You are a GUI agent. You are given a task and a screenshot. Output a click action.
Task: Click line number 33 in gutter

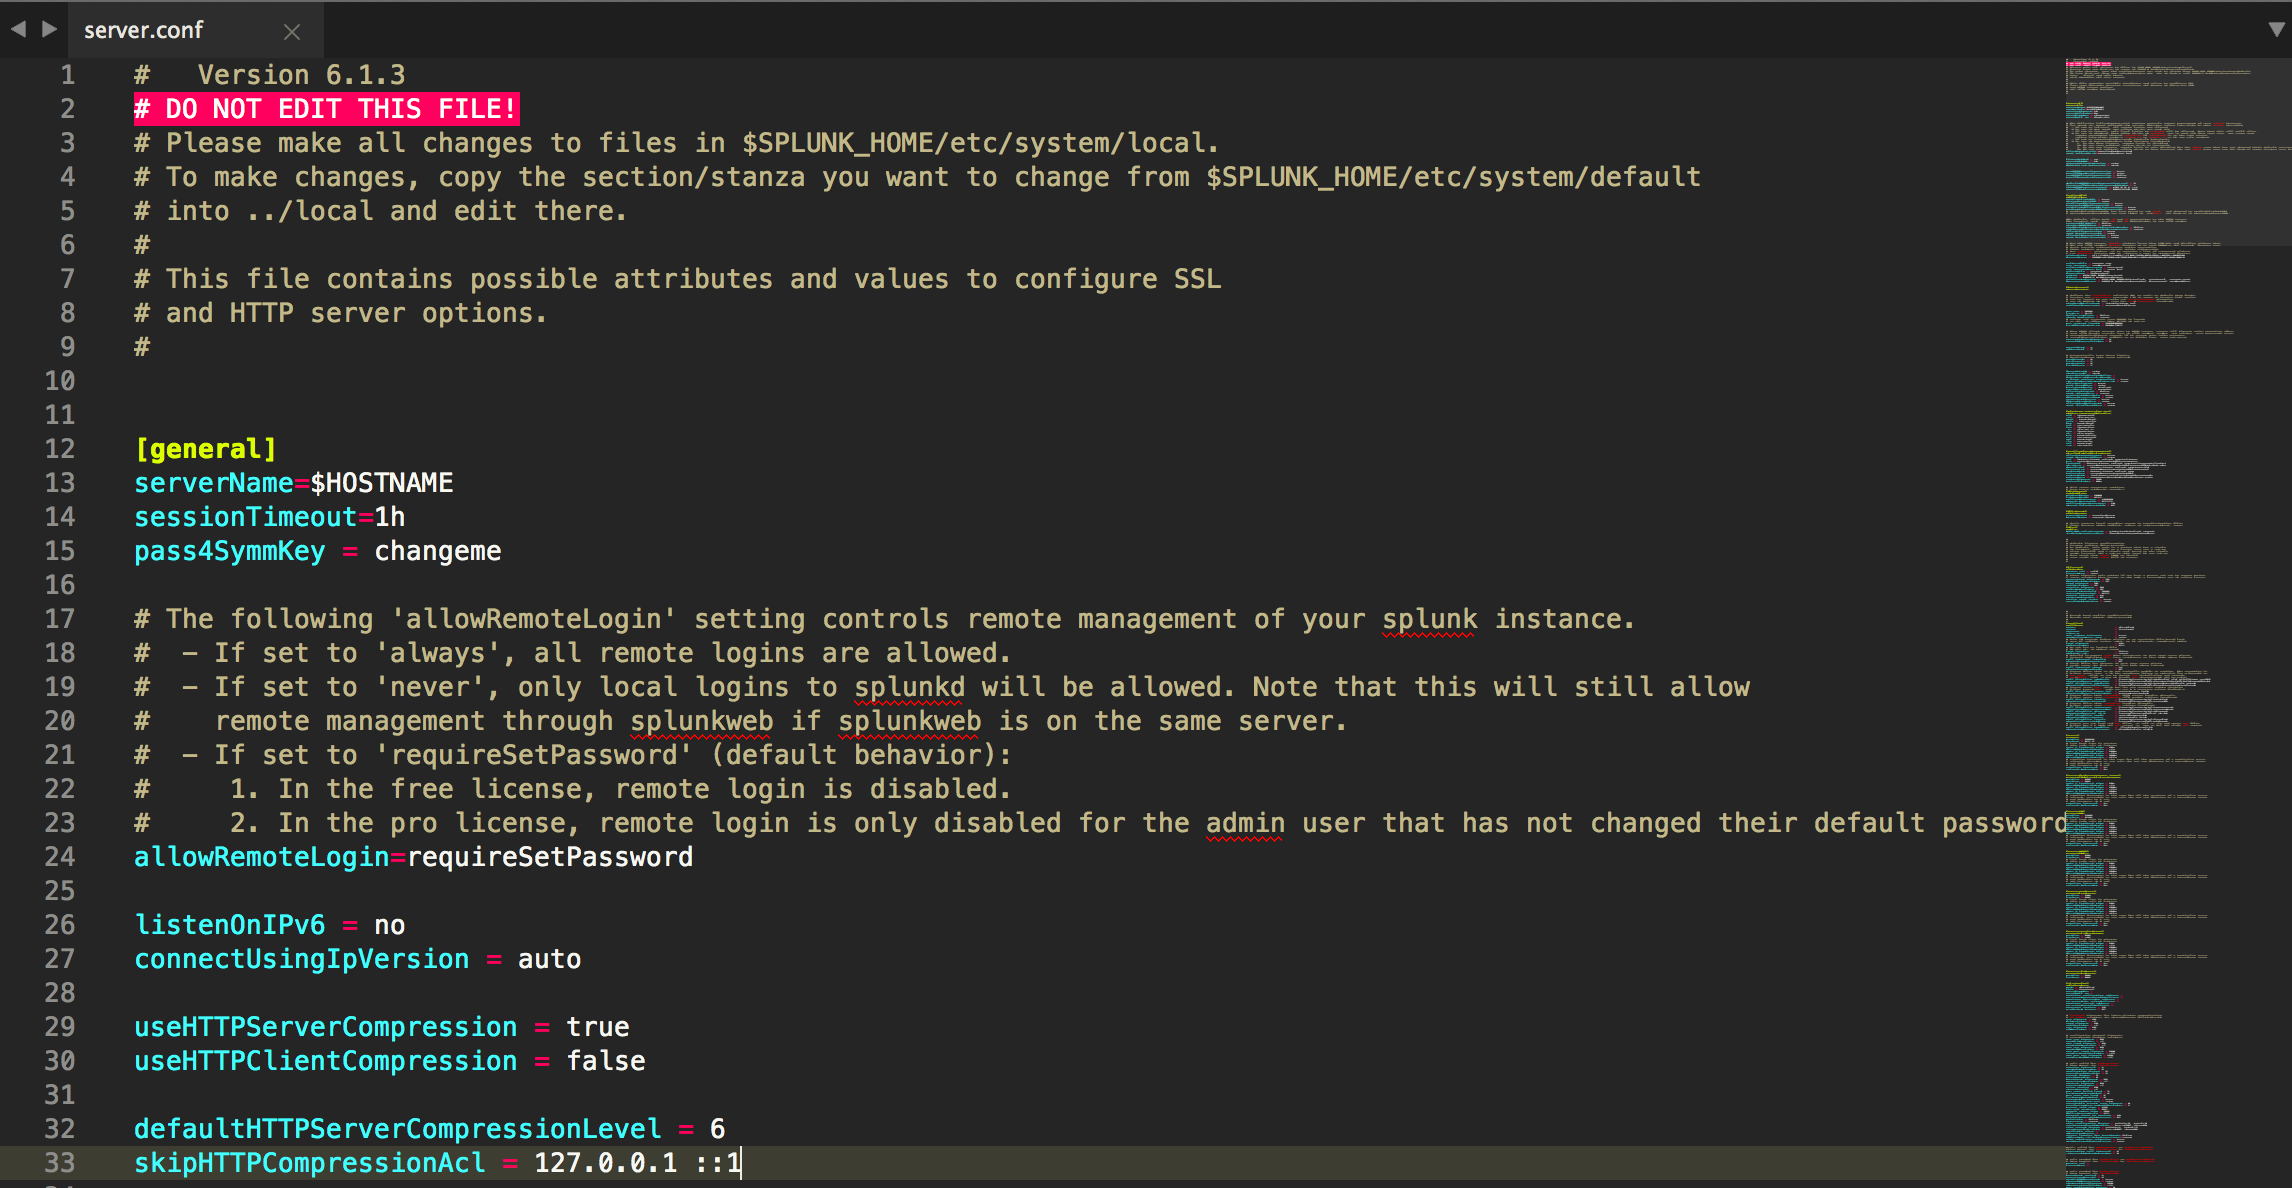(60, 1163)
